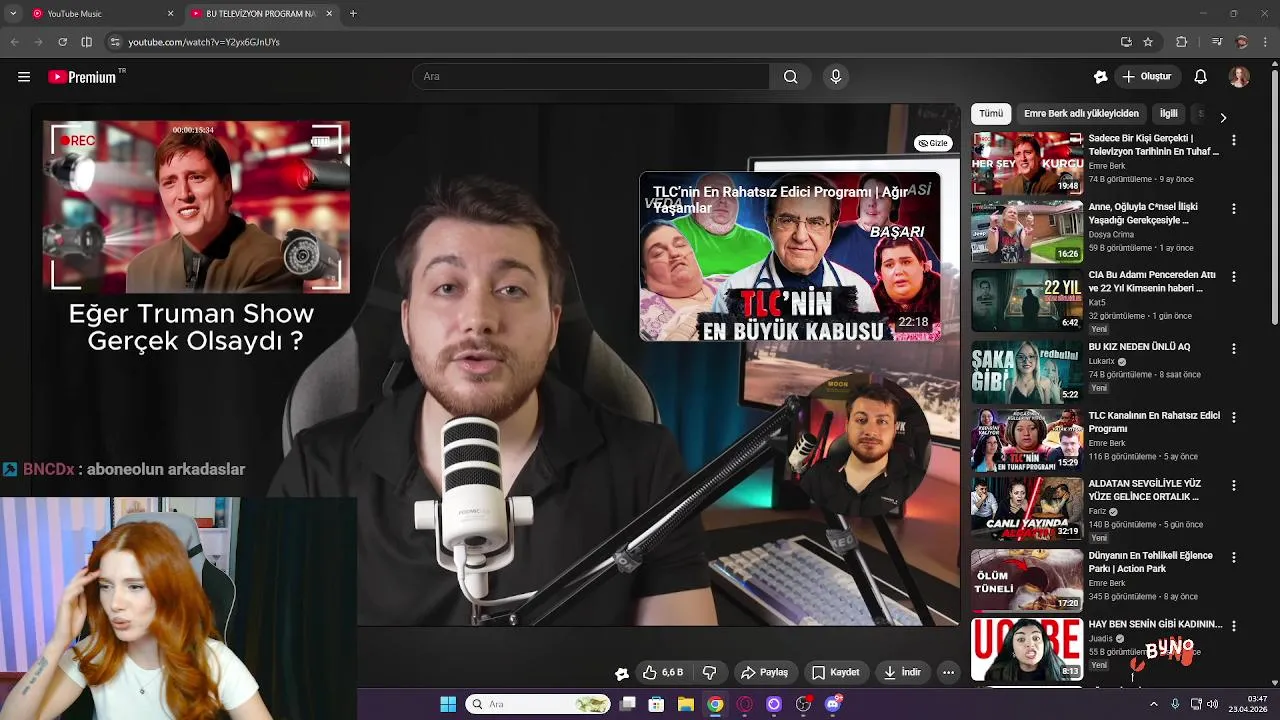Start voice search with microphone icon

tap(836, 76)
